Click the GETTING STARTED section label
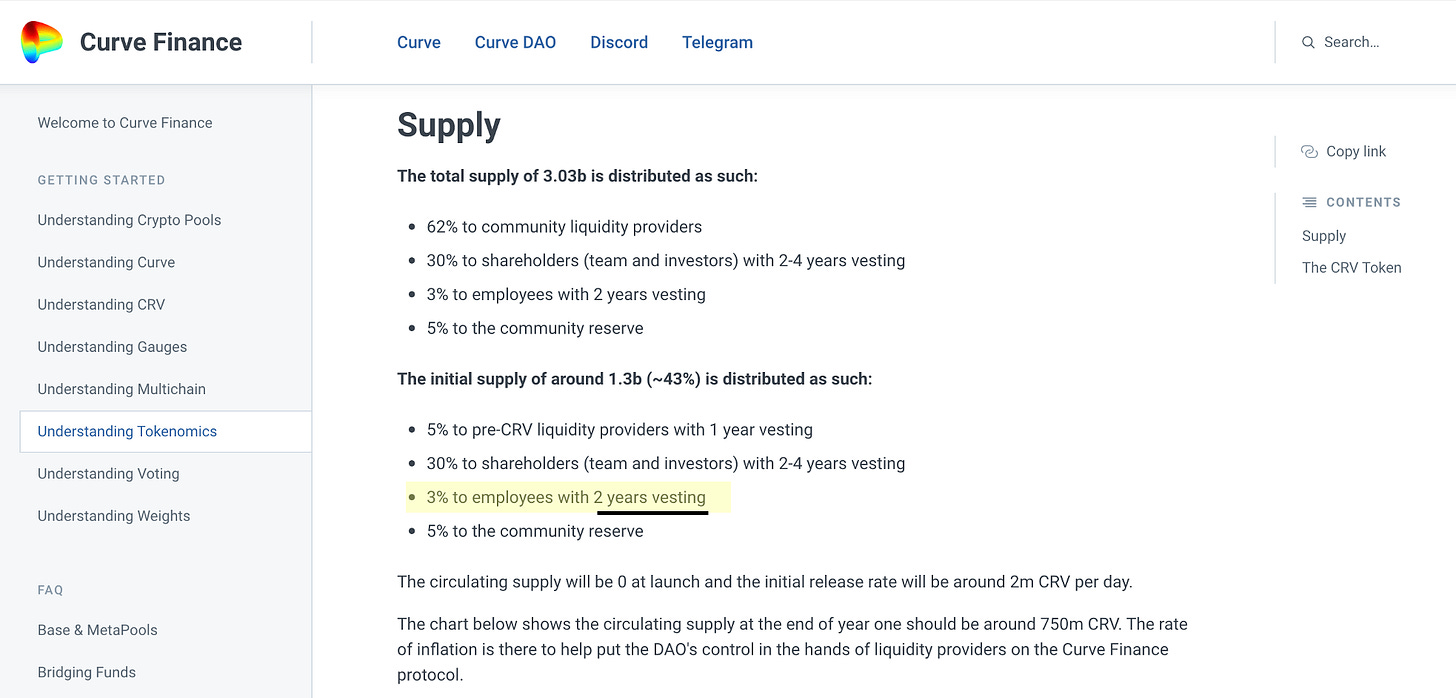The height and width of the screenshot is (698, 1456). [x=101, y=180]
